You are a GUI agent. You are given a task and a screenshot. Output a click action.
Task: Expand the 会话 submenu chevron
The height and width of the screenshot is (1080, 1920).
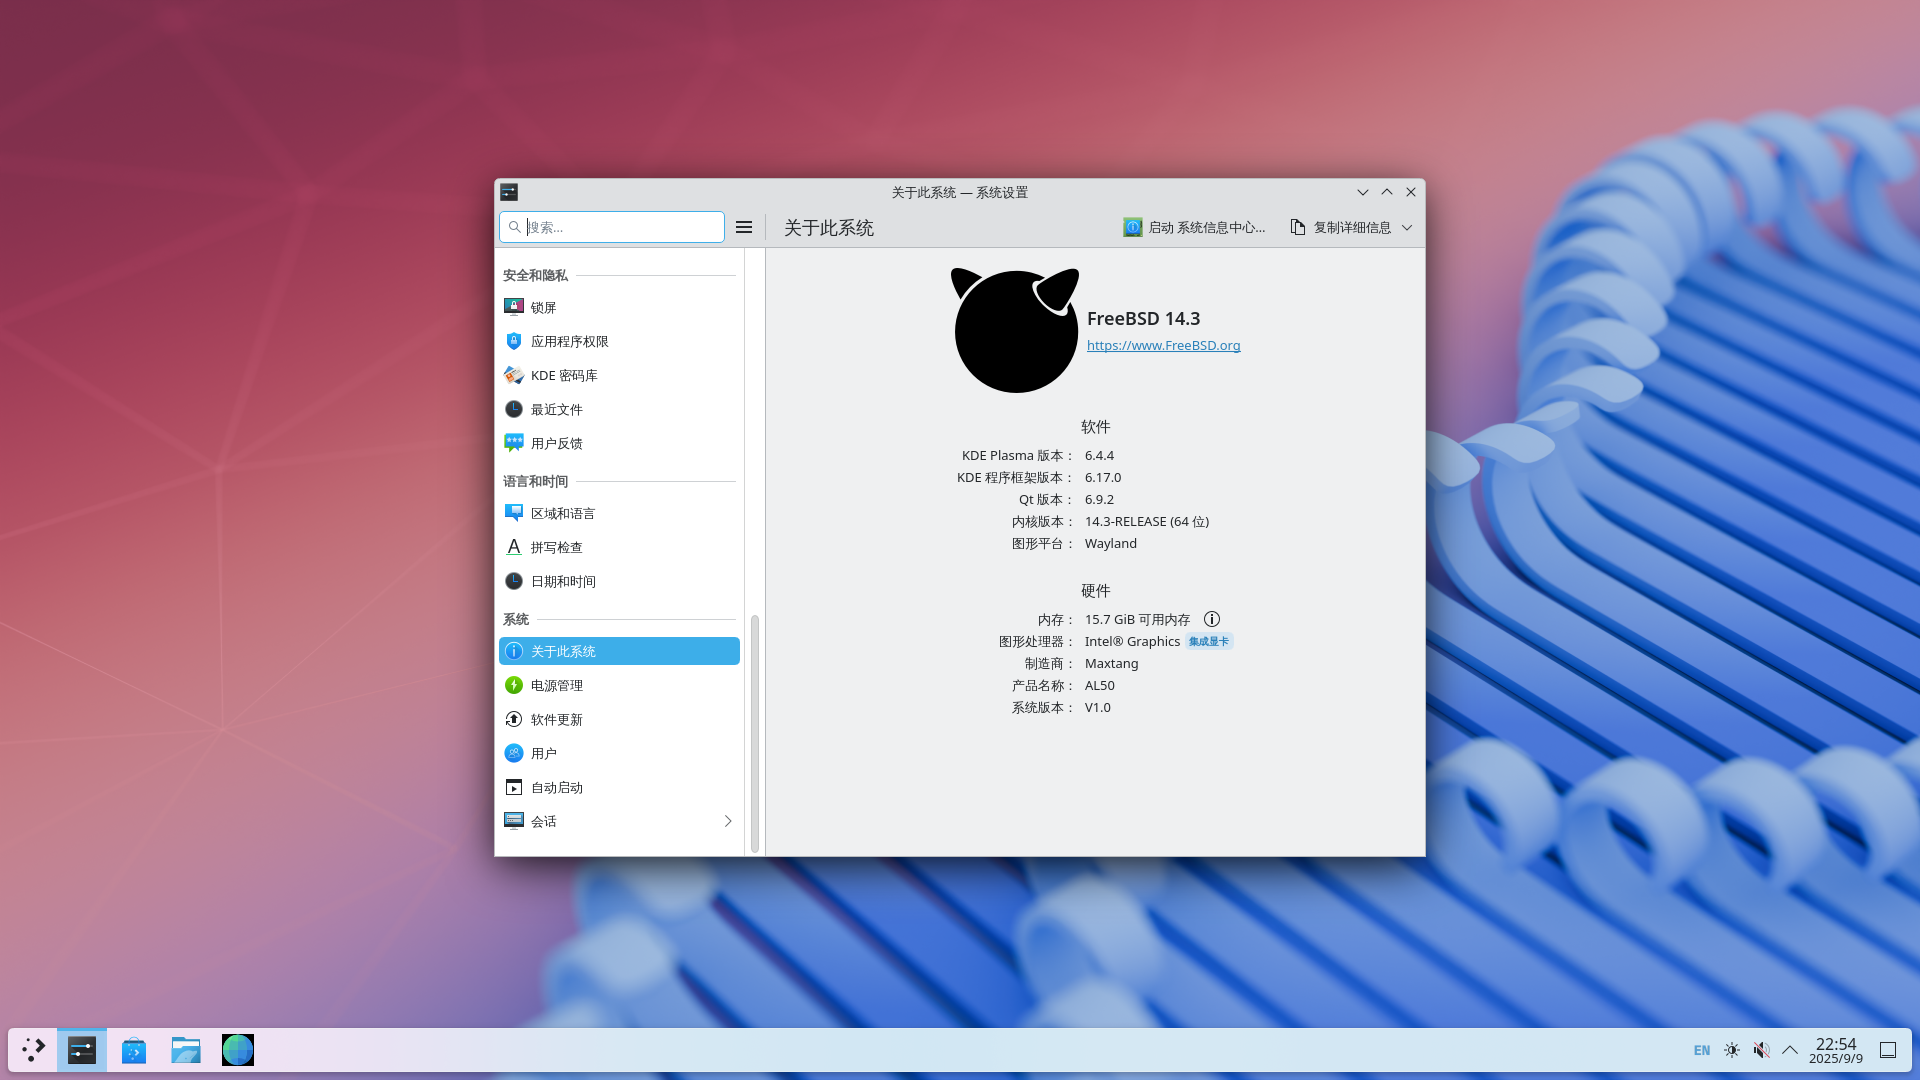(x=728, y=821)
